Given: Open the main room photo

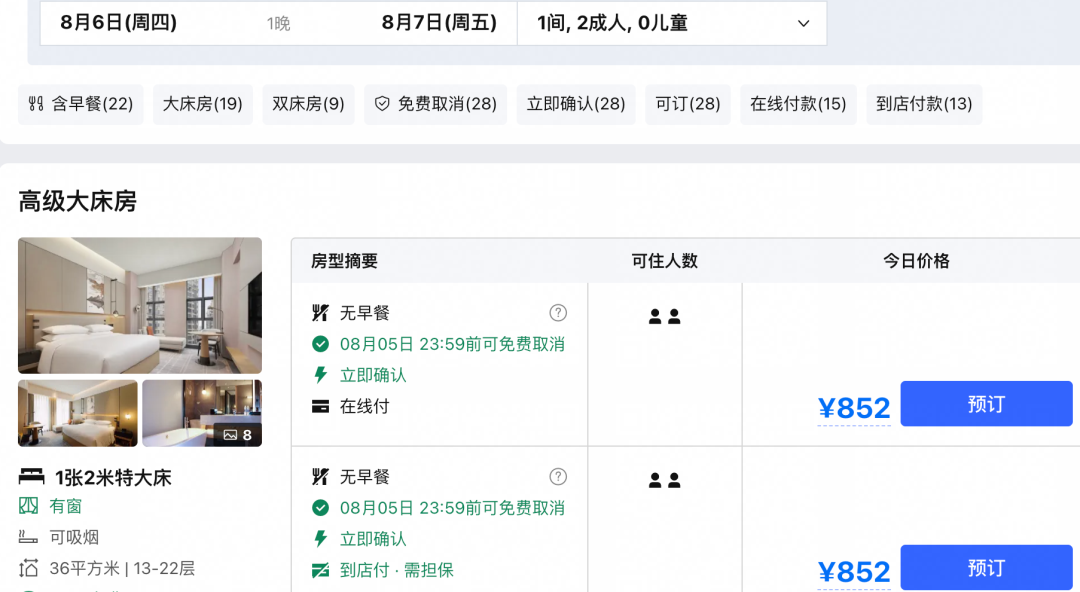Looking at the screenshot, I should [x=140, y=305].
